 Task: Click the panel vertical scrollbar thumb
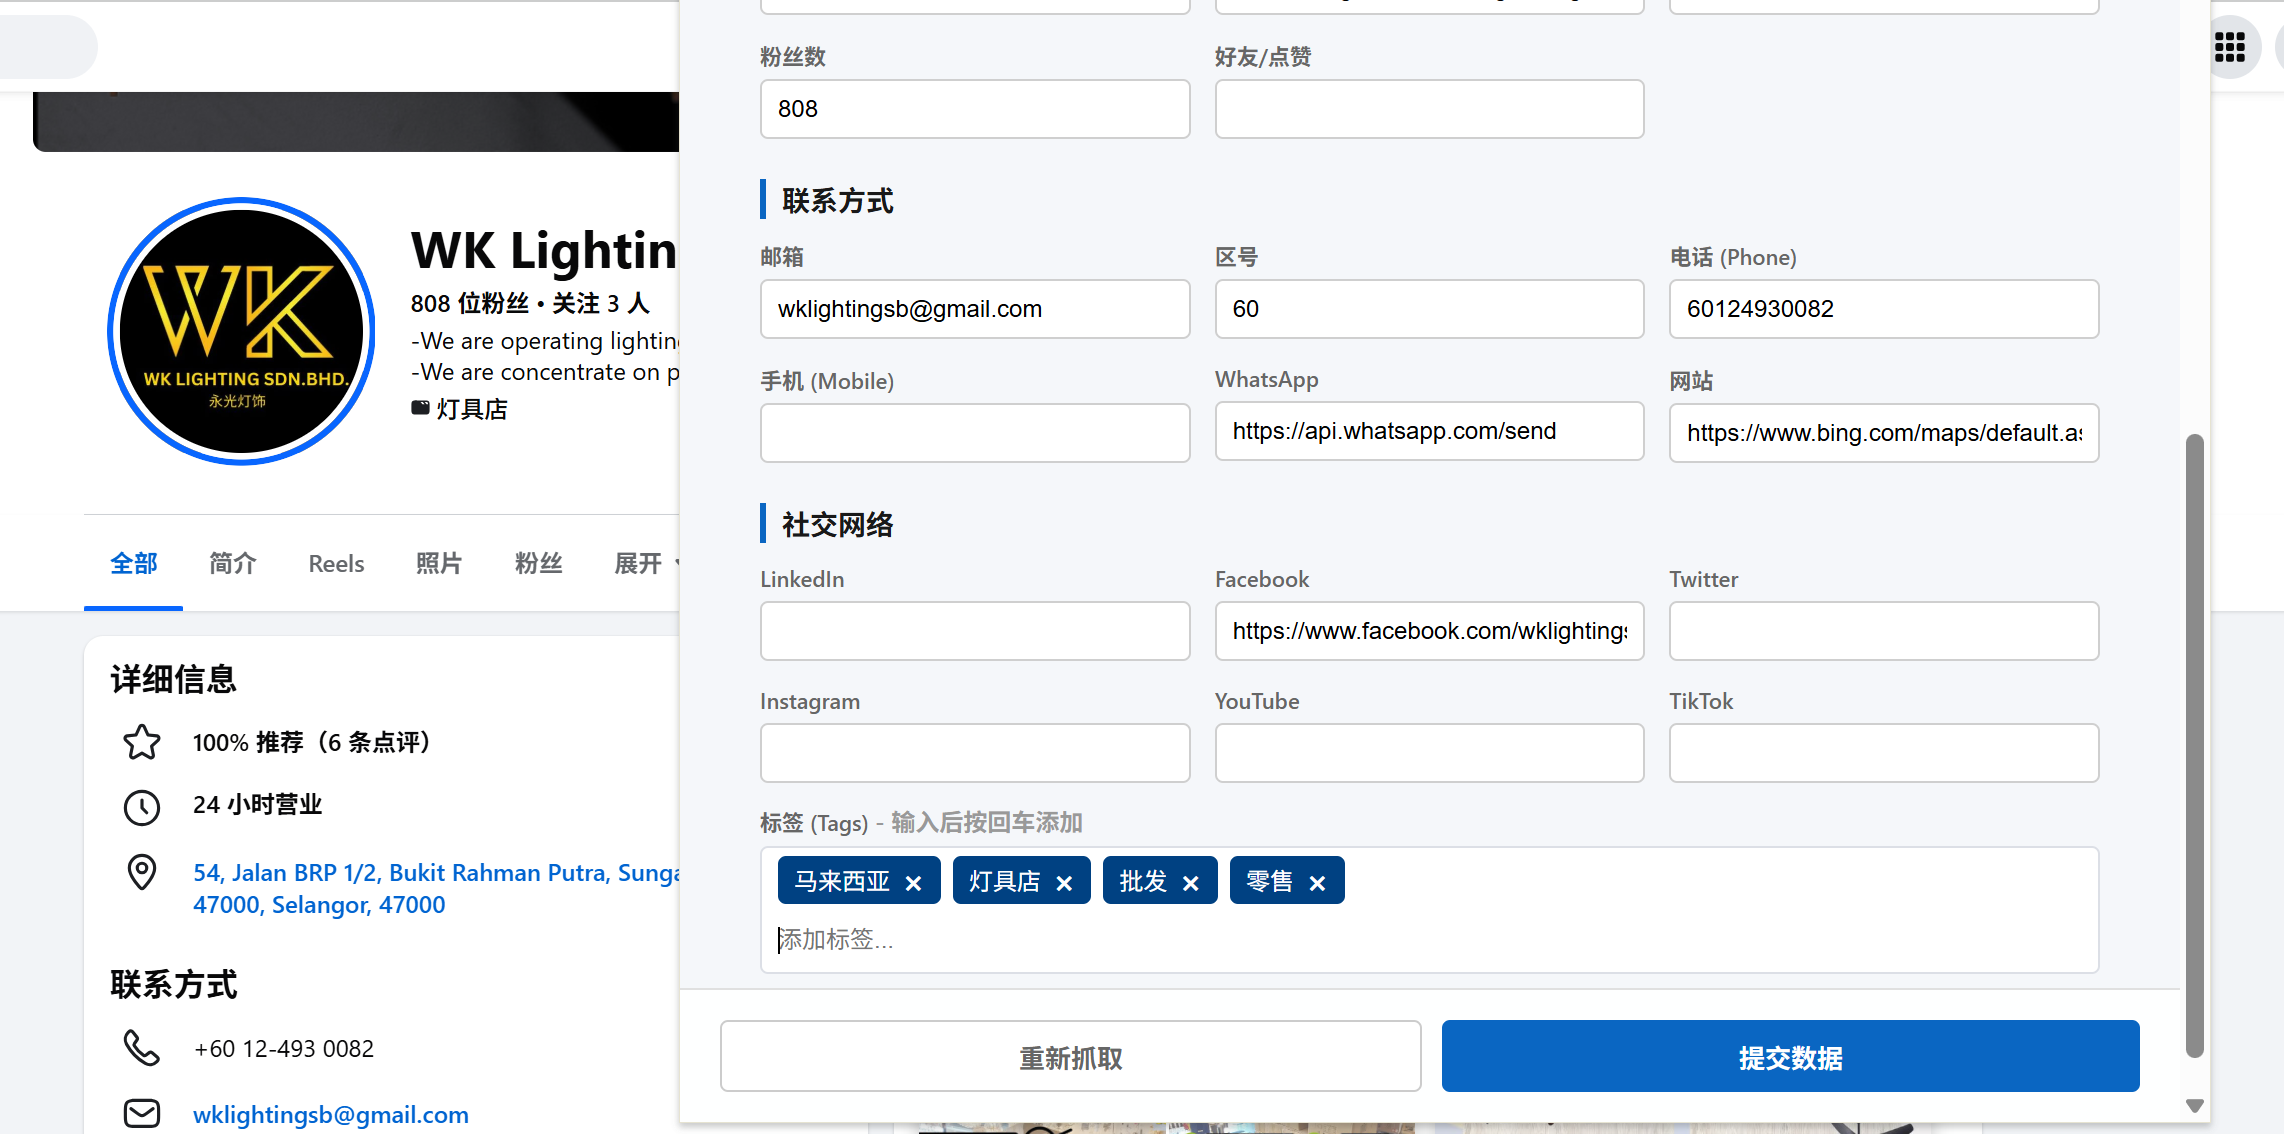[x=2194, y=746]
